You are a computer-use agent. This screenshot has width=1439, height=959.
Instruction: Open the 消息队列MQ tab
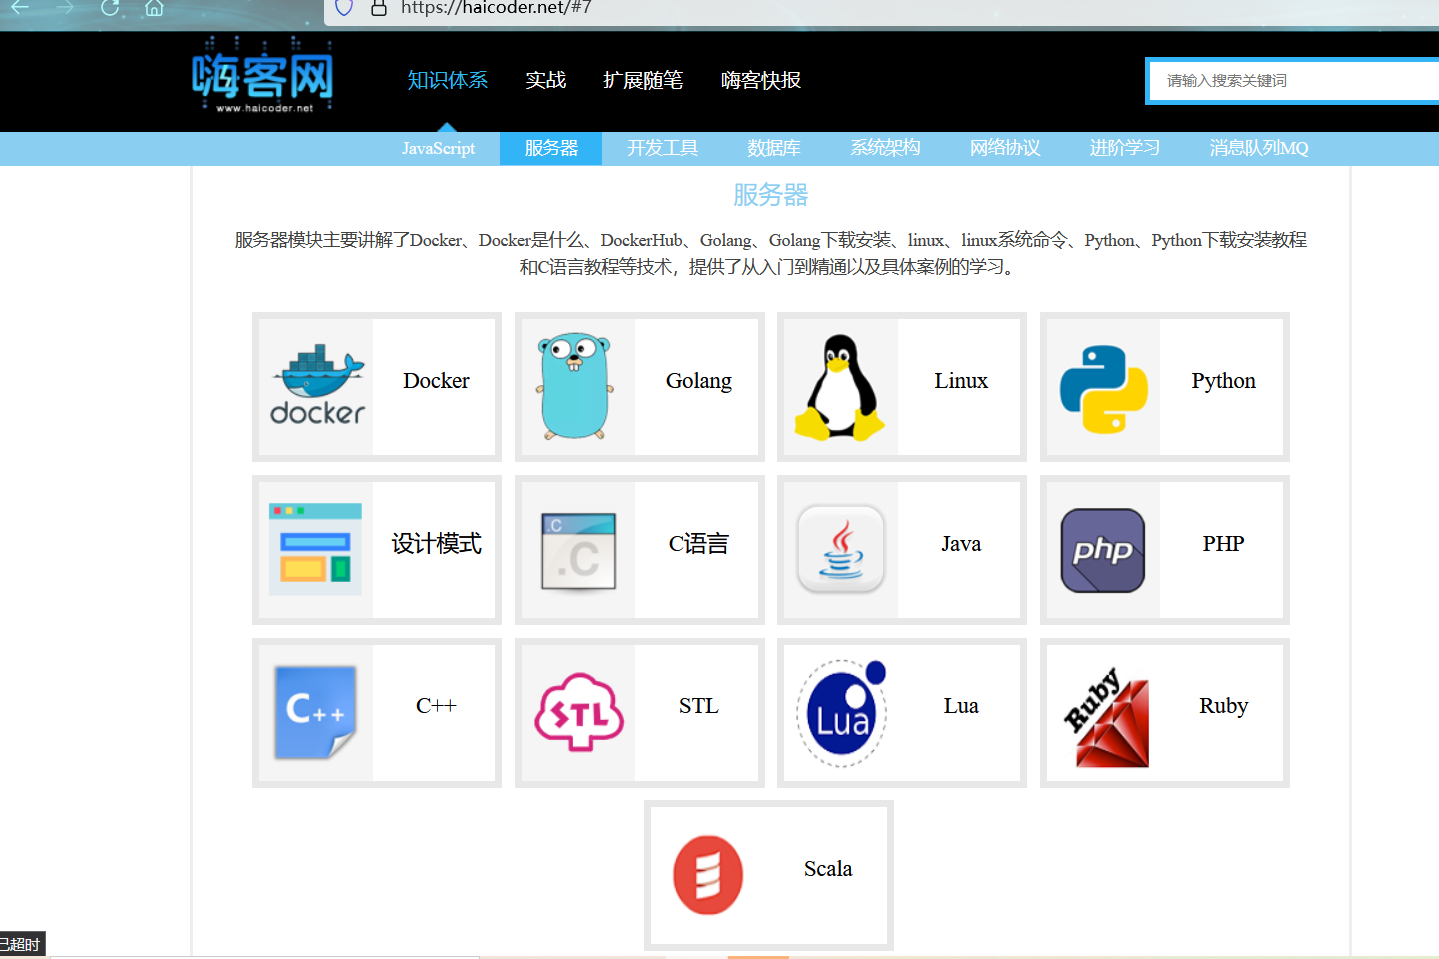coord(1259,148)
